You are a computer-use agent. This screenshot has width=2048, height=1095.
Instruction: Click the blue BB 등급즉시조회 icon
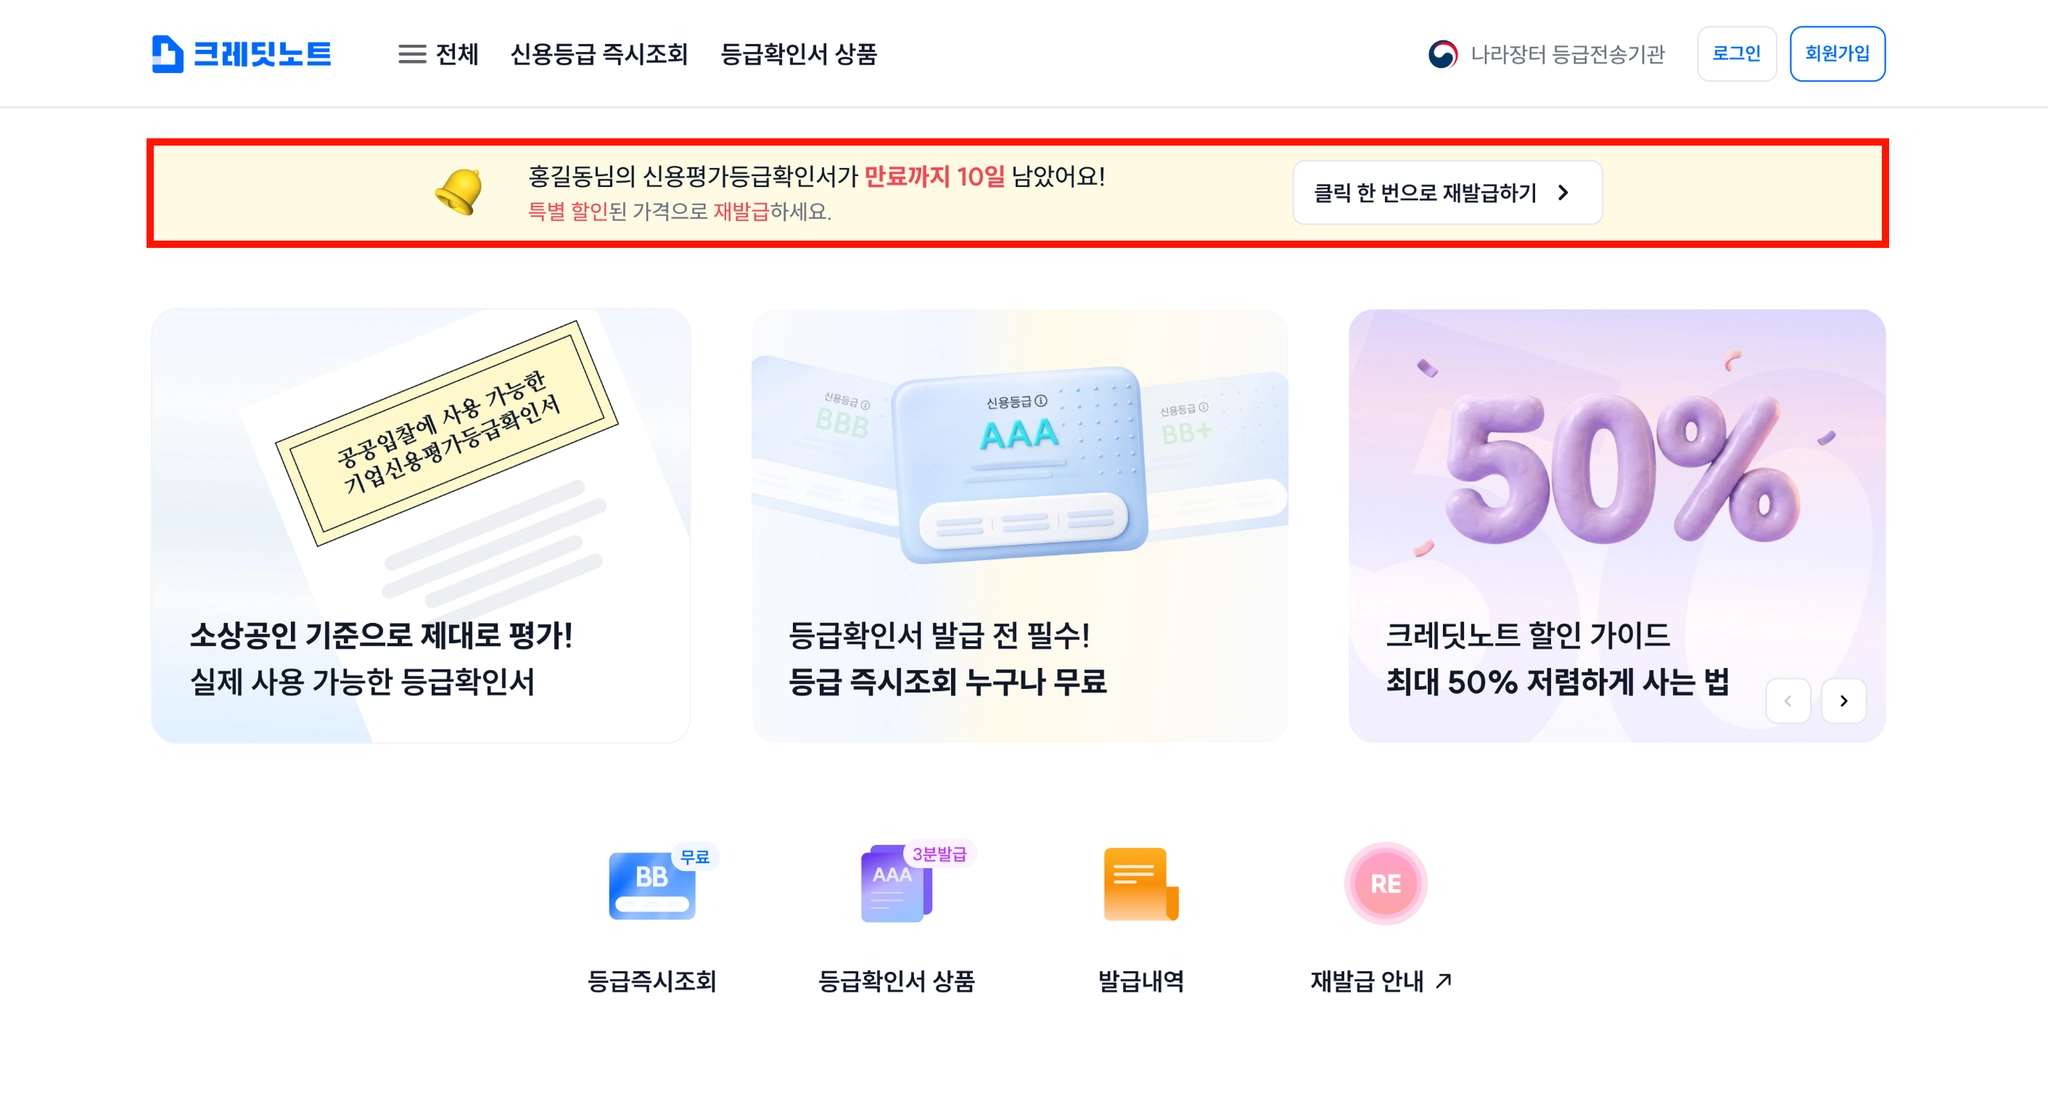click(x=652, y=885)
